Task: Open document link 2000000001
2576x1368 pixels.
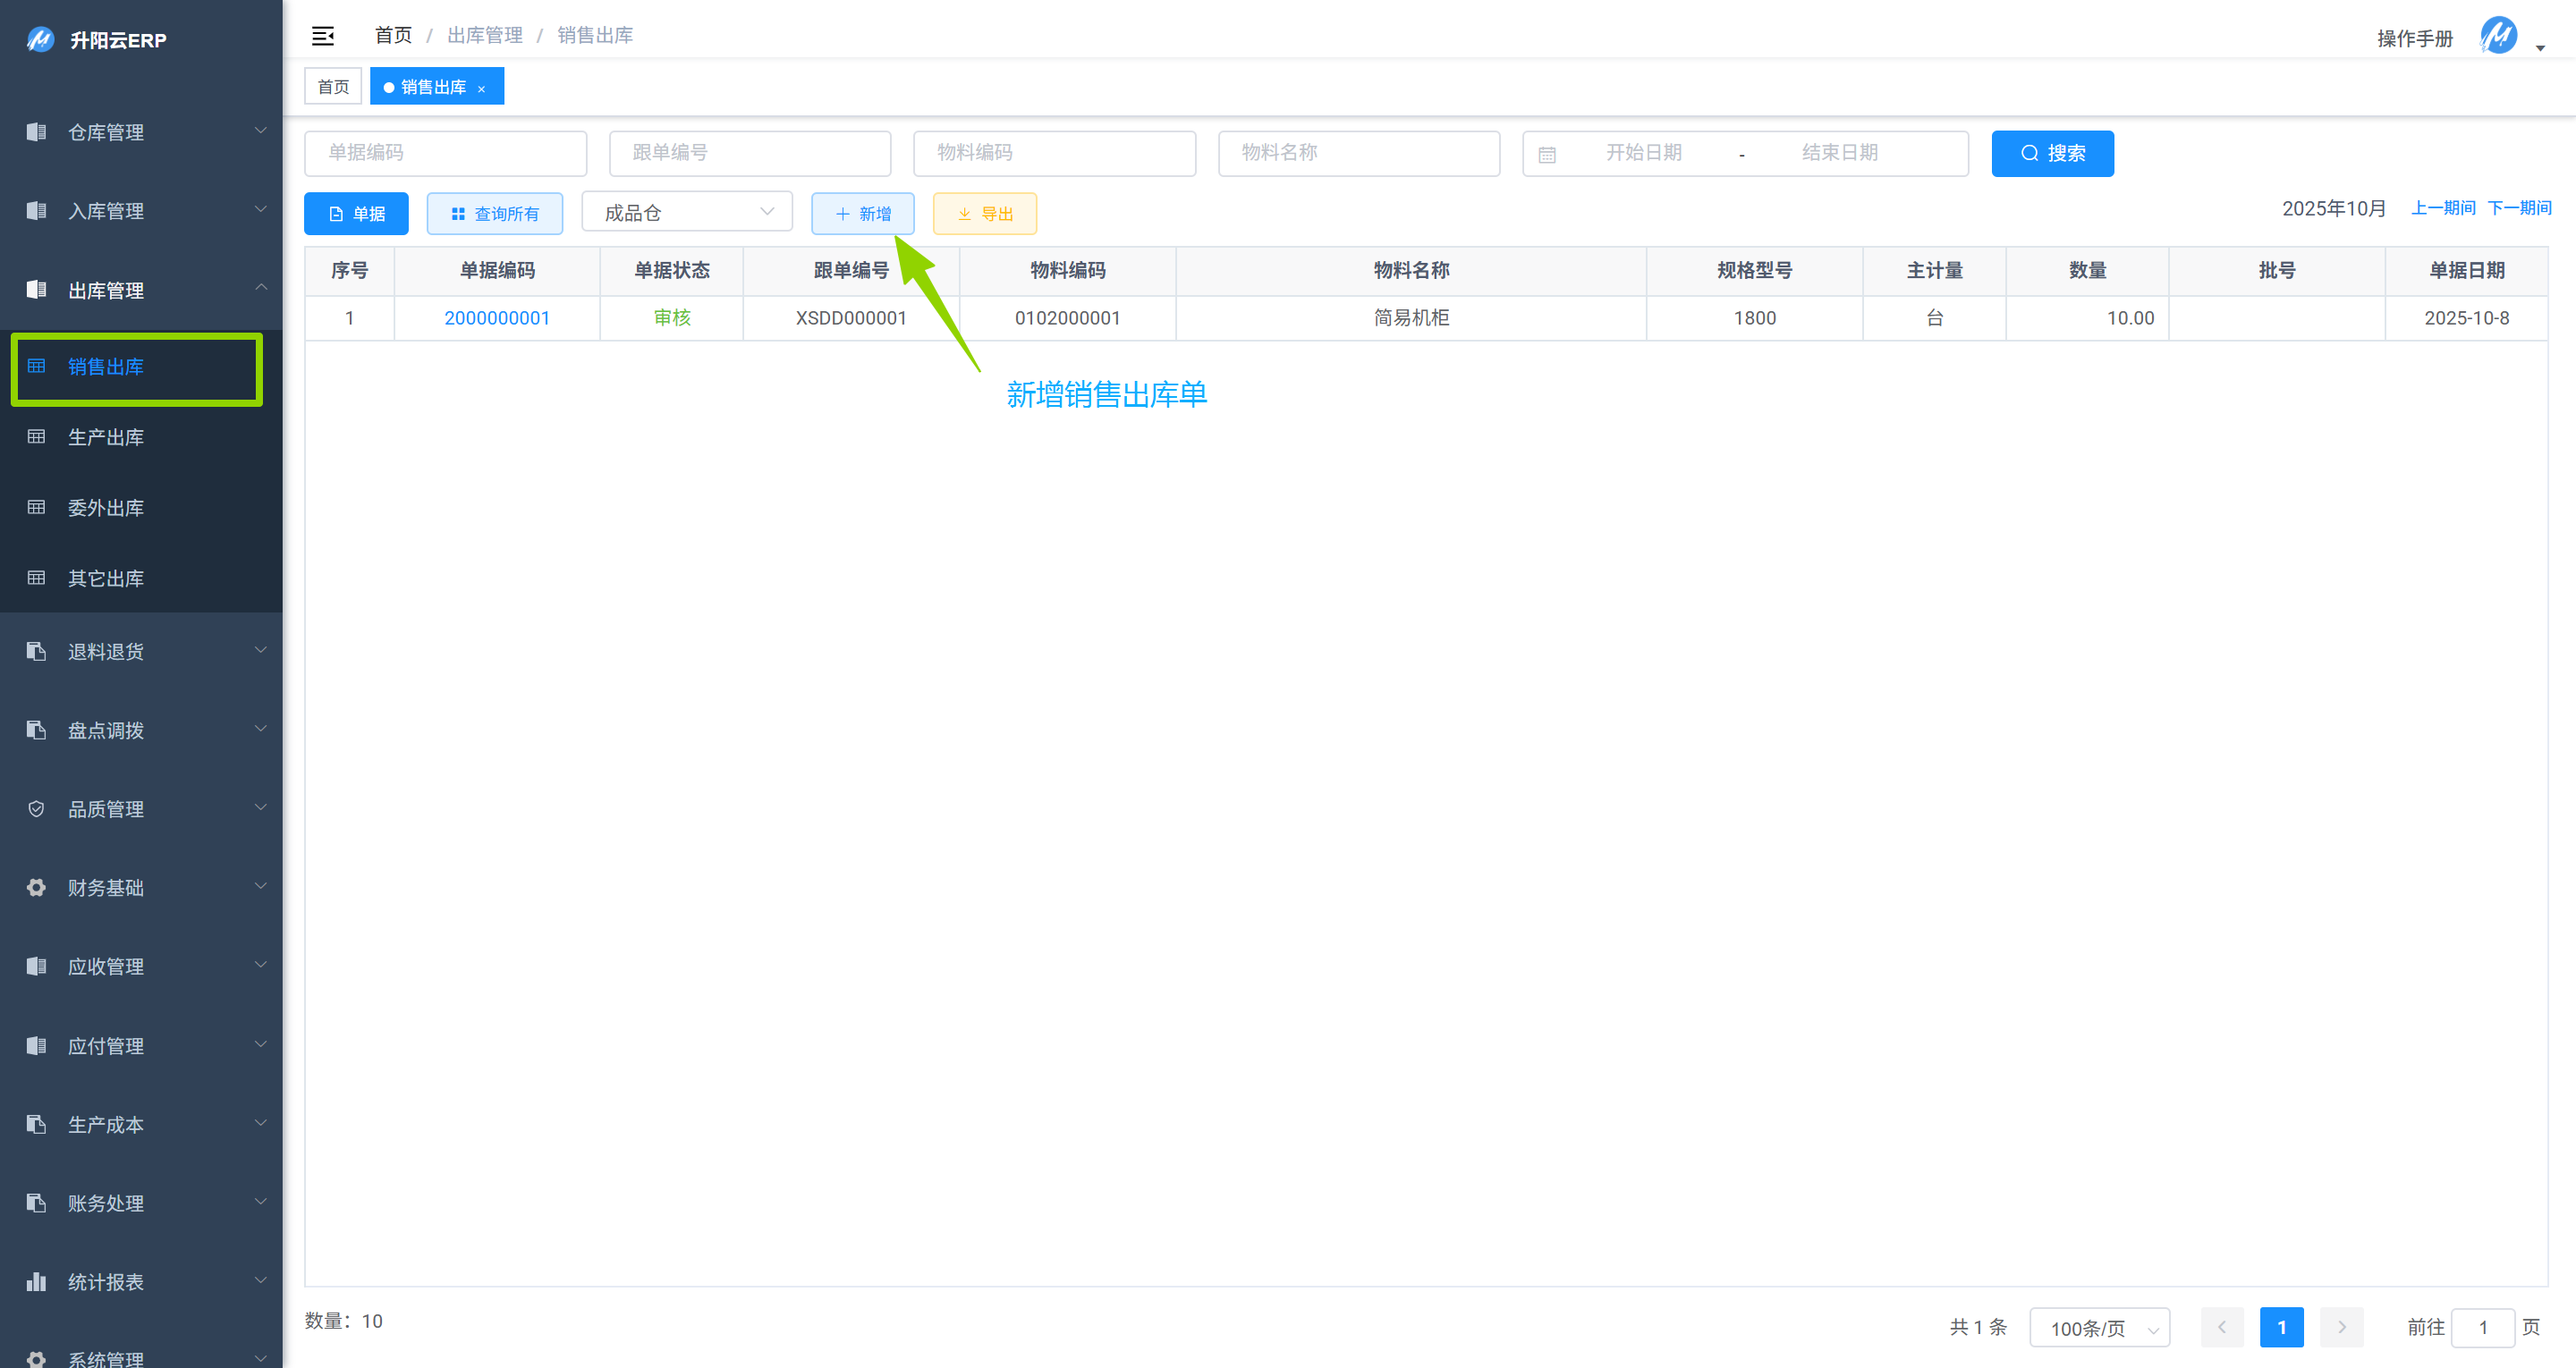Action: point(496,317)
